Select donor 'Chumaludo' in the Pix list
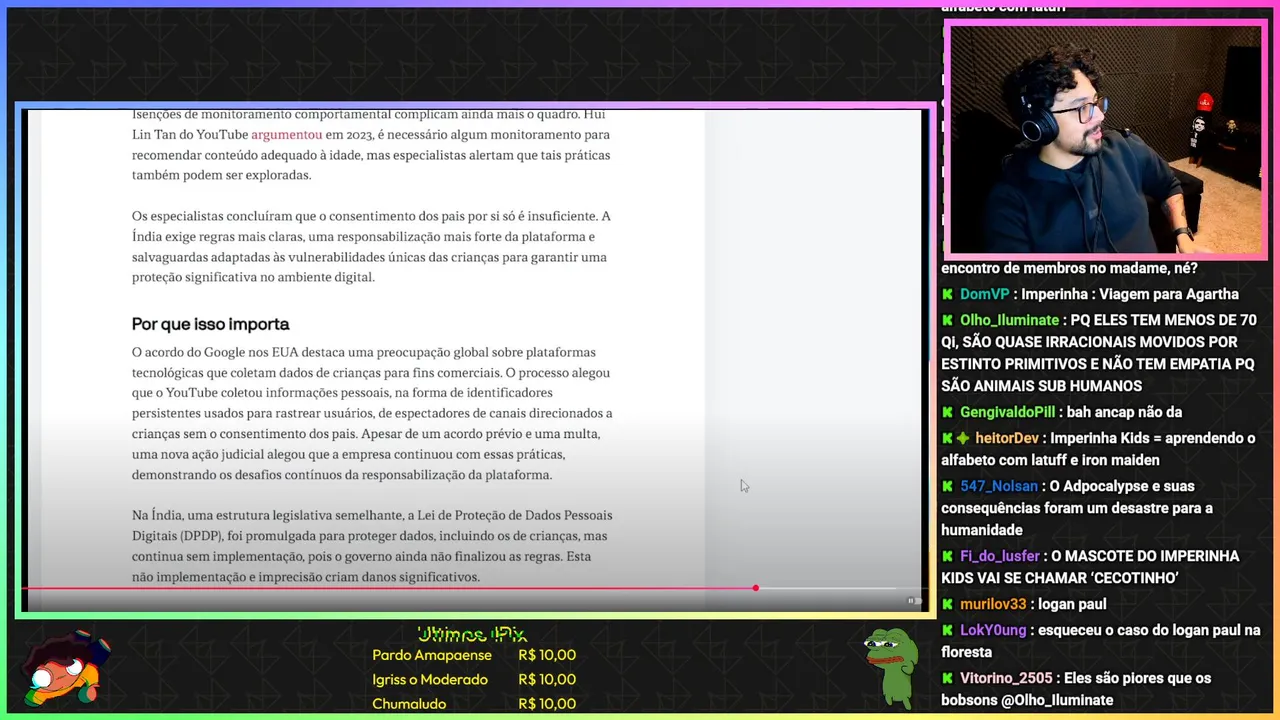This screenshot has height=720, width=1280. point(409,704)
